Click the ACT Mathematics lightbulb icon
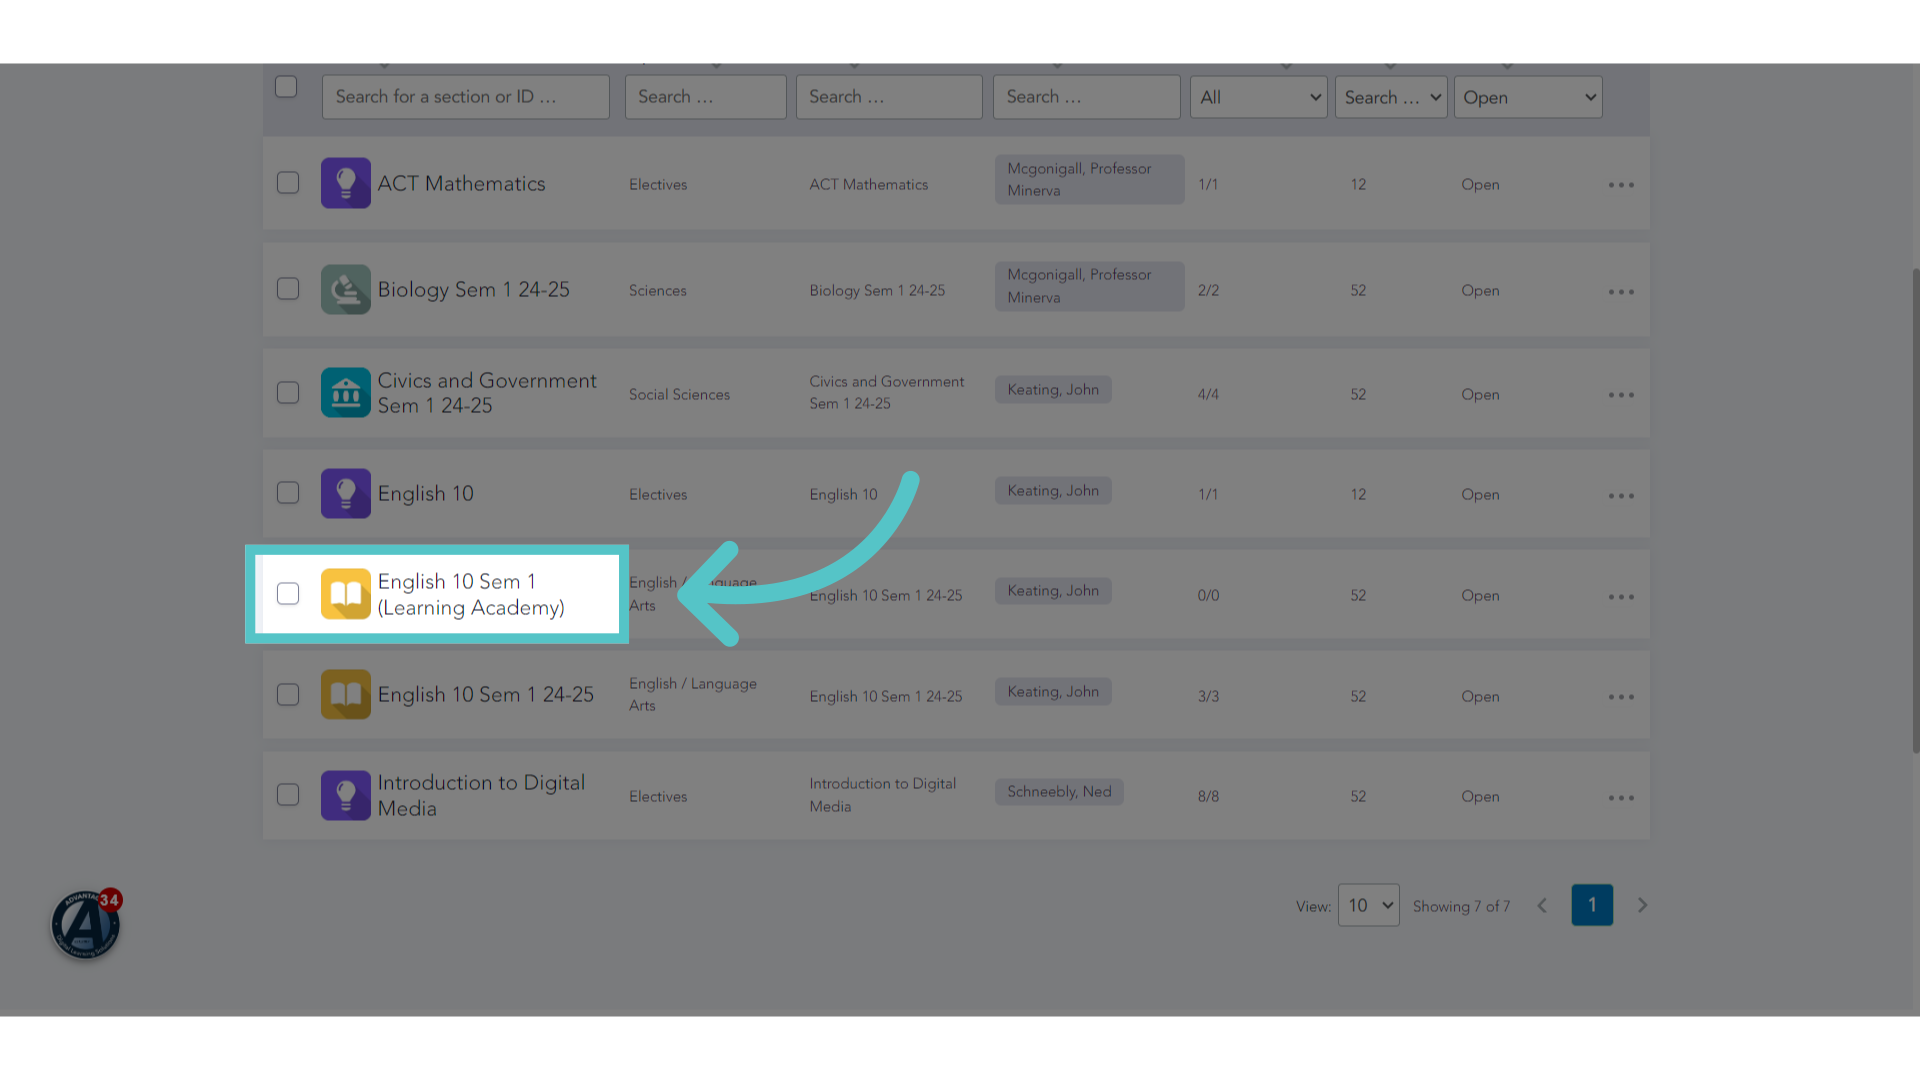 click(x=346, y=183)
